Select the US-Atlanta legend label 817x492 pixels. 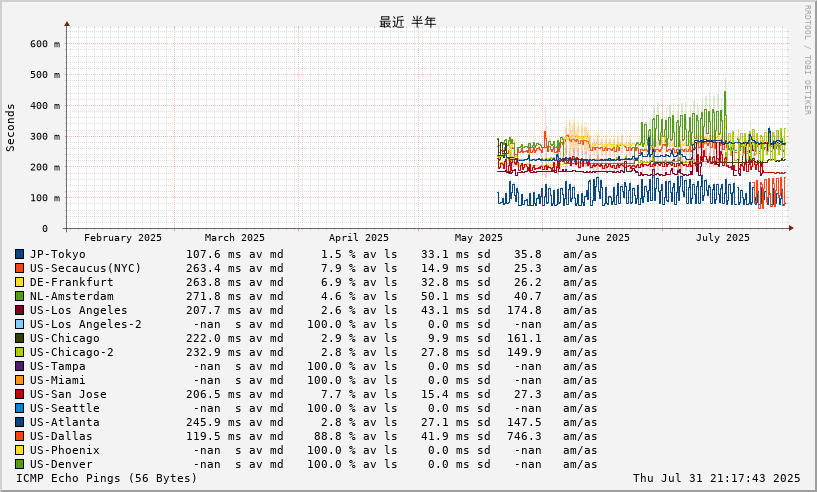point(64,422)
